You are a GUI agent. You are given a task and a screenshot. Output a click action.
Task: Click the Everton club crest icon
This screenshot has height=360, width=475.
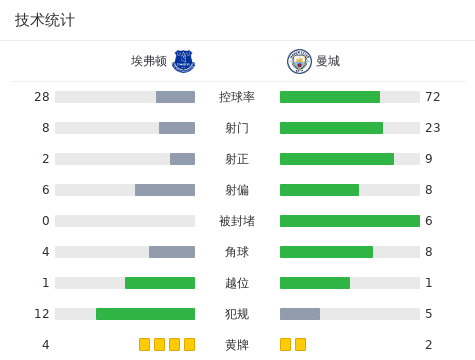point(183,61)
